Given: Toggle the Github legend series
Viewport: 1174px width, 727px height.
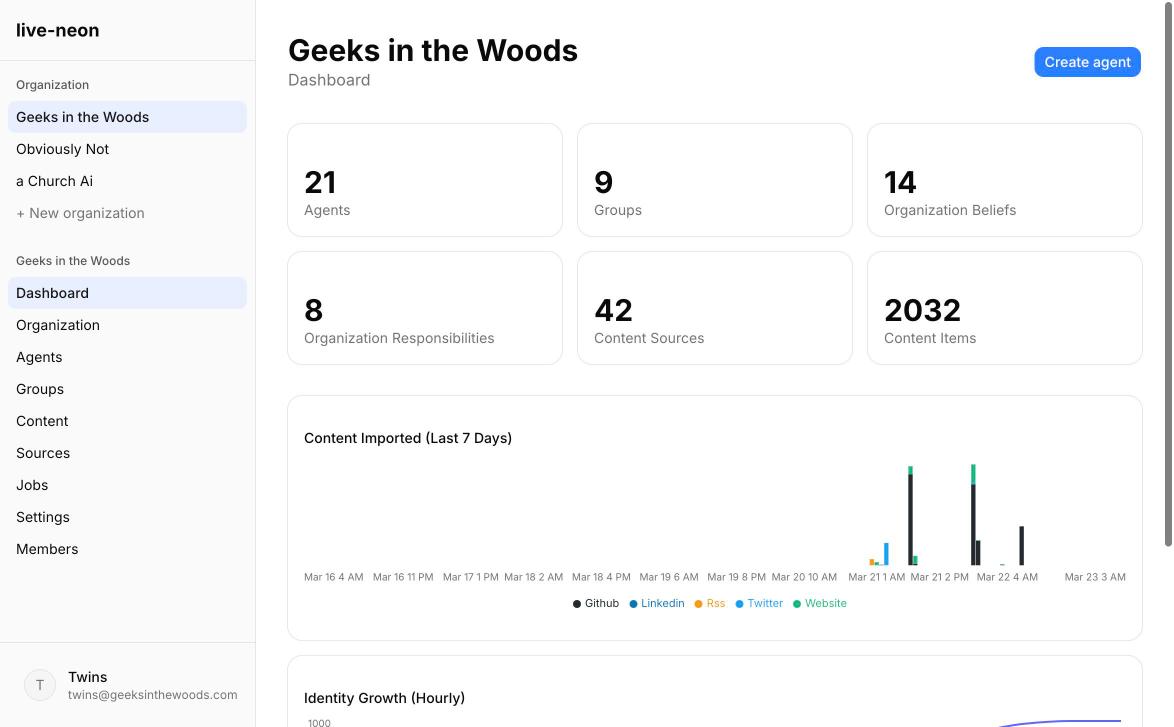Looking at the screenshot, I should click(596, 603).
